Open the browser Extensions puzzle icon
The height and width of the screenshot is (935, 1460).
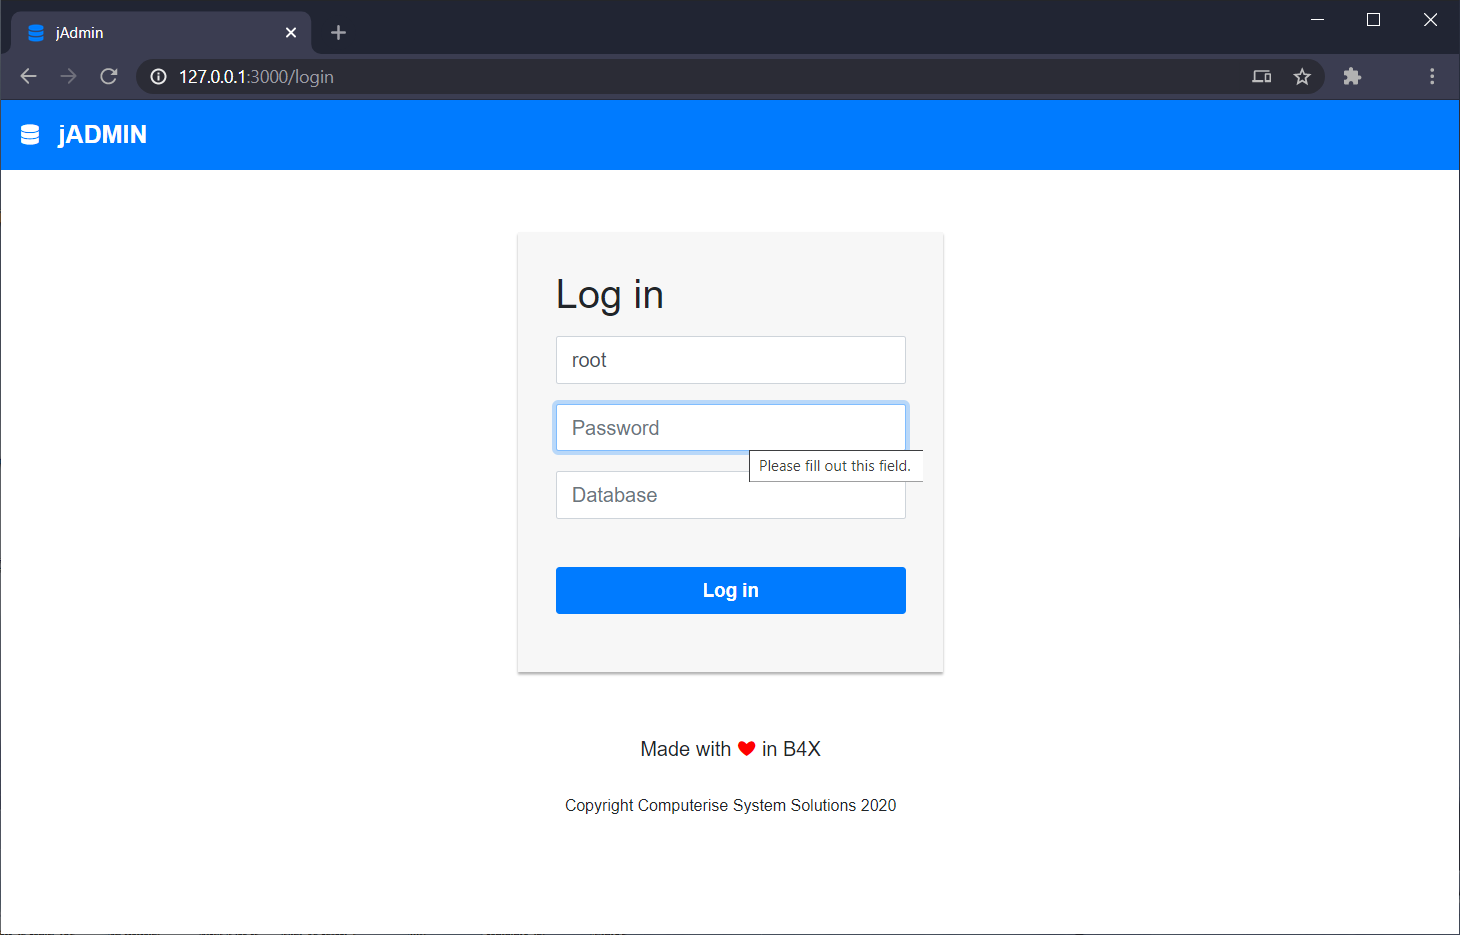point(1352,76)
